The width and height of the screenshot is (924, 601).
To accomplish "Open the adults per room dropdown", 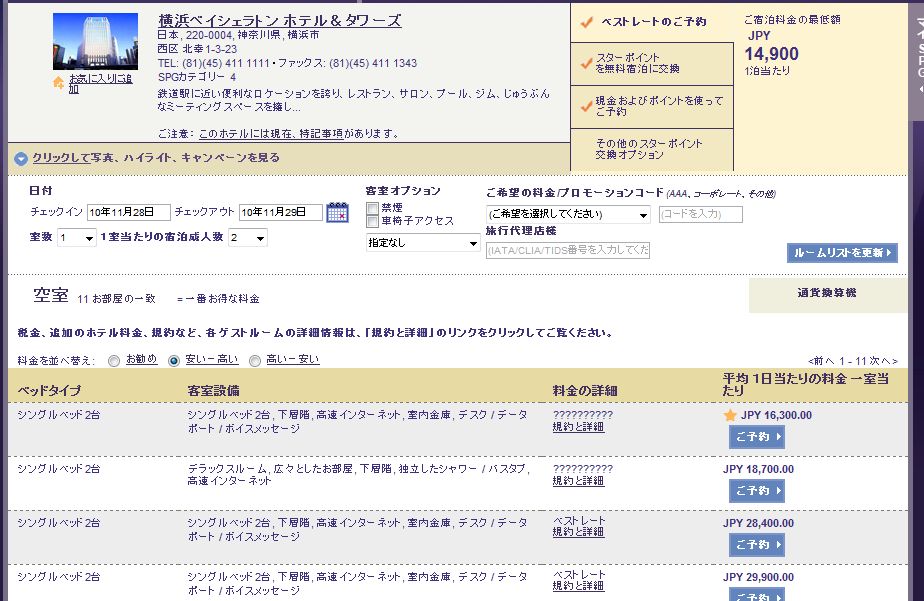I will (248, 238).
